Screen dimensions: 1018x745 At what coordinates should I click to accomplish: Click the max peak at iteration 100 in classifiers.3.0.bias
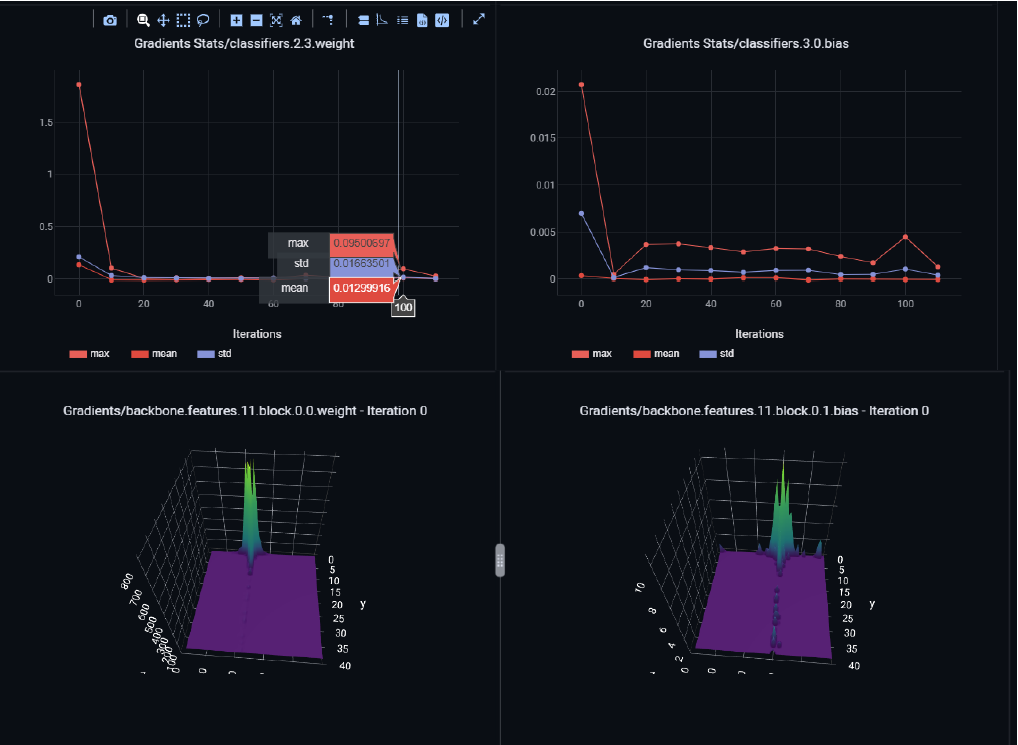click(x=904, y=237)
